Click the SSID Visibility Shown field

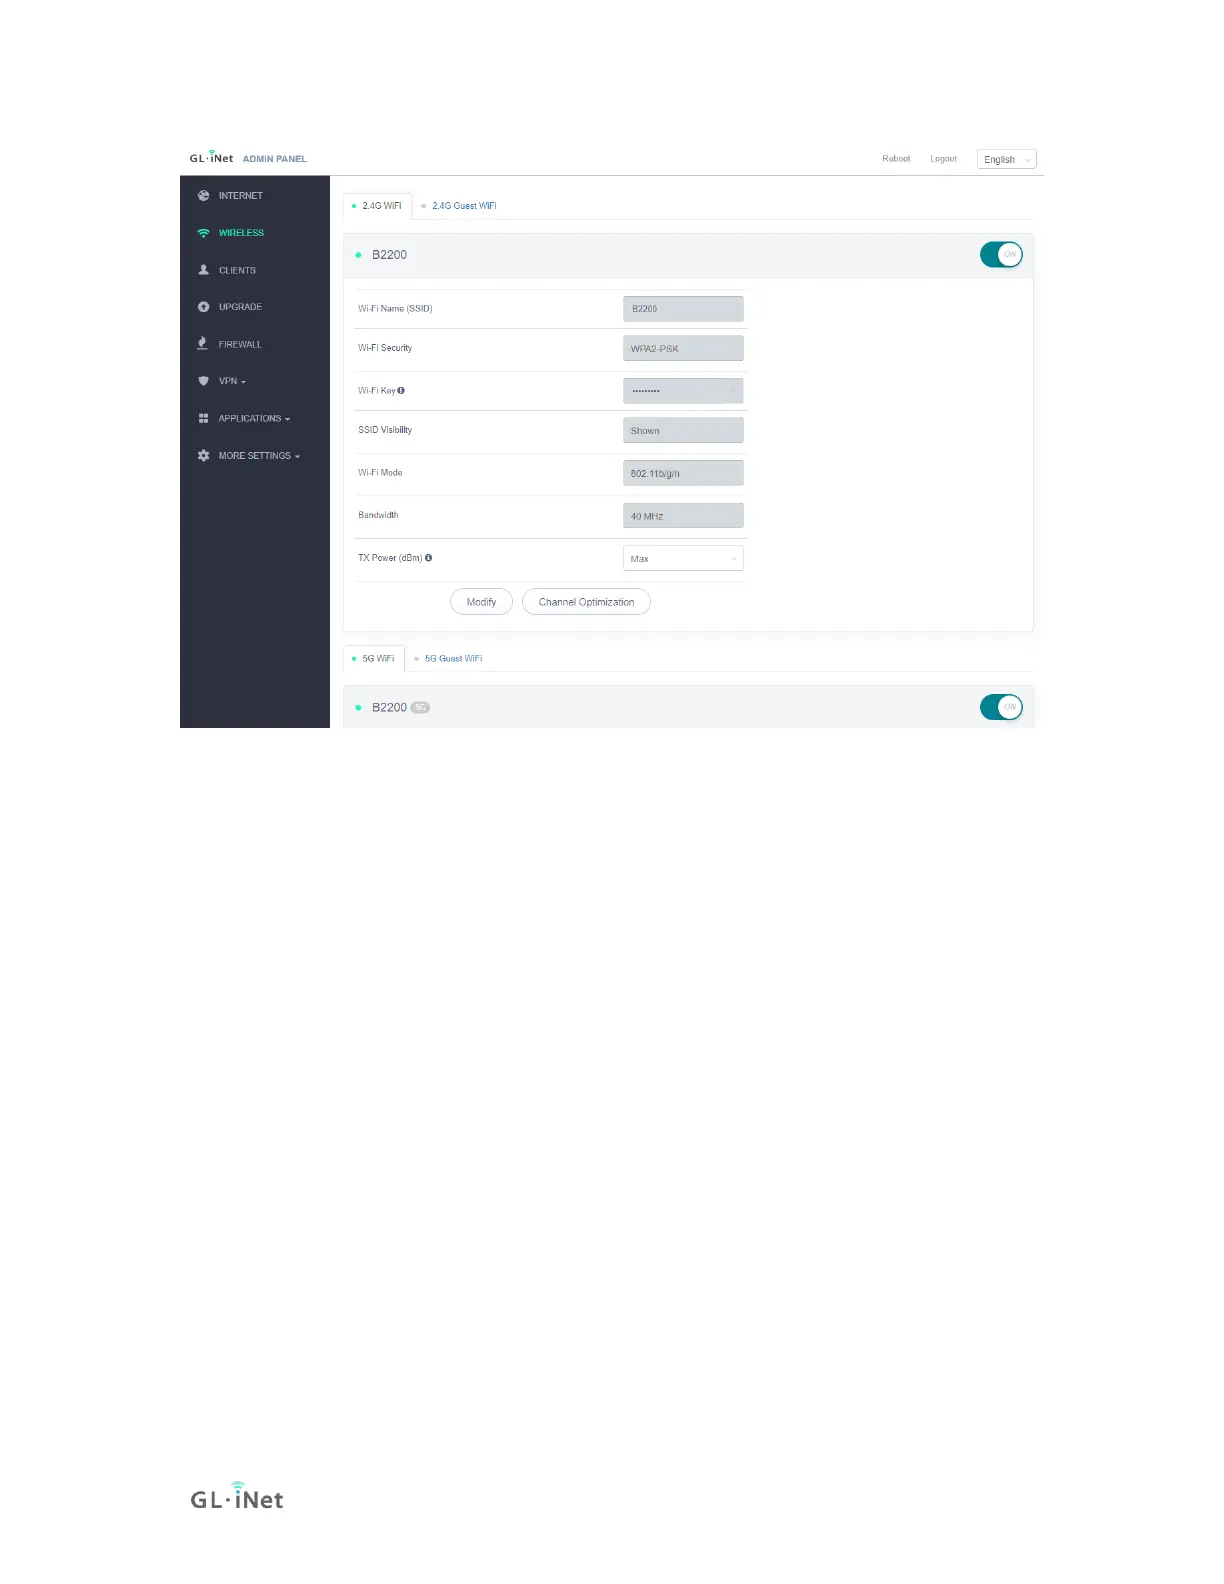[683, 430]
